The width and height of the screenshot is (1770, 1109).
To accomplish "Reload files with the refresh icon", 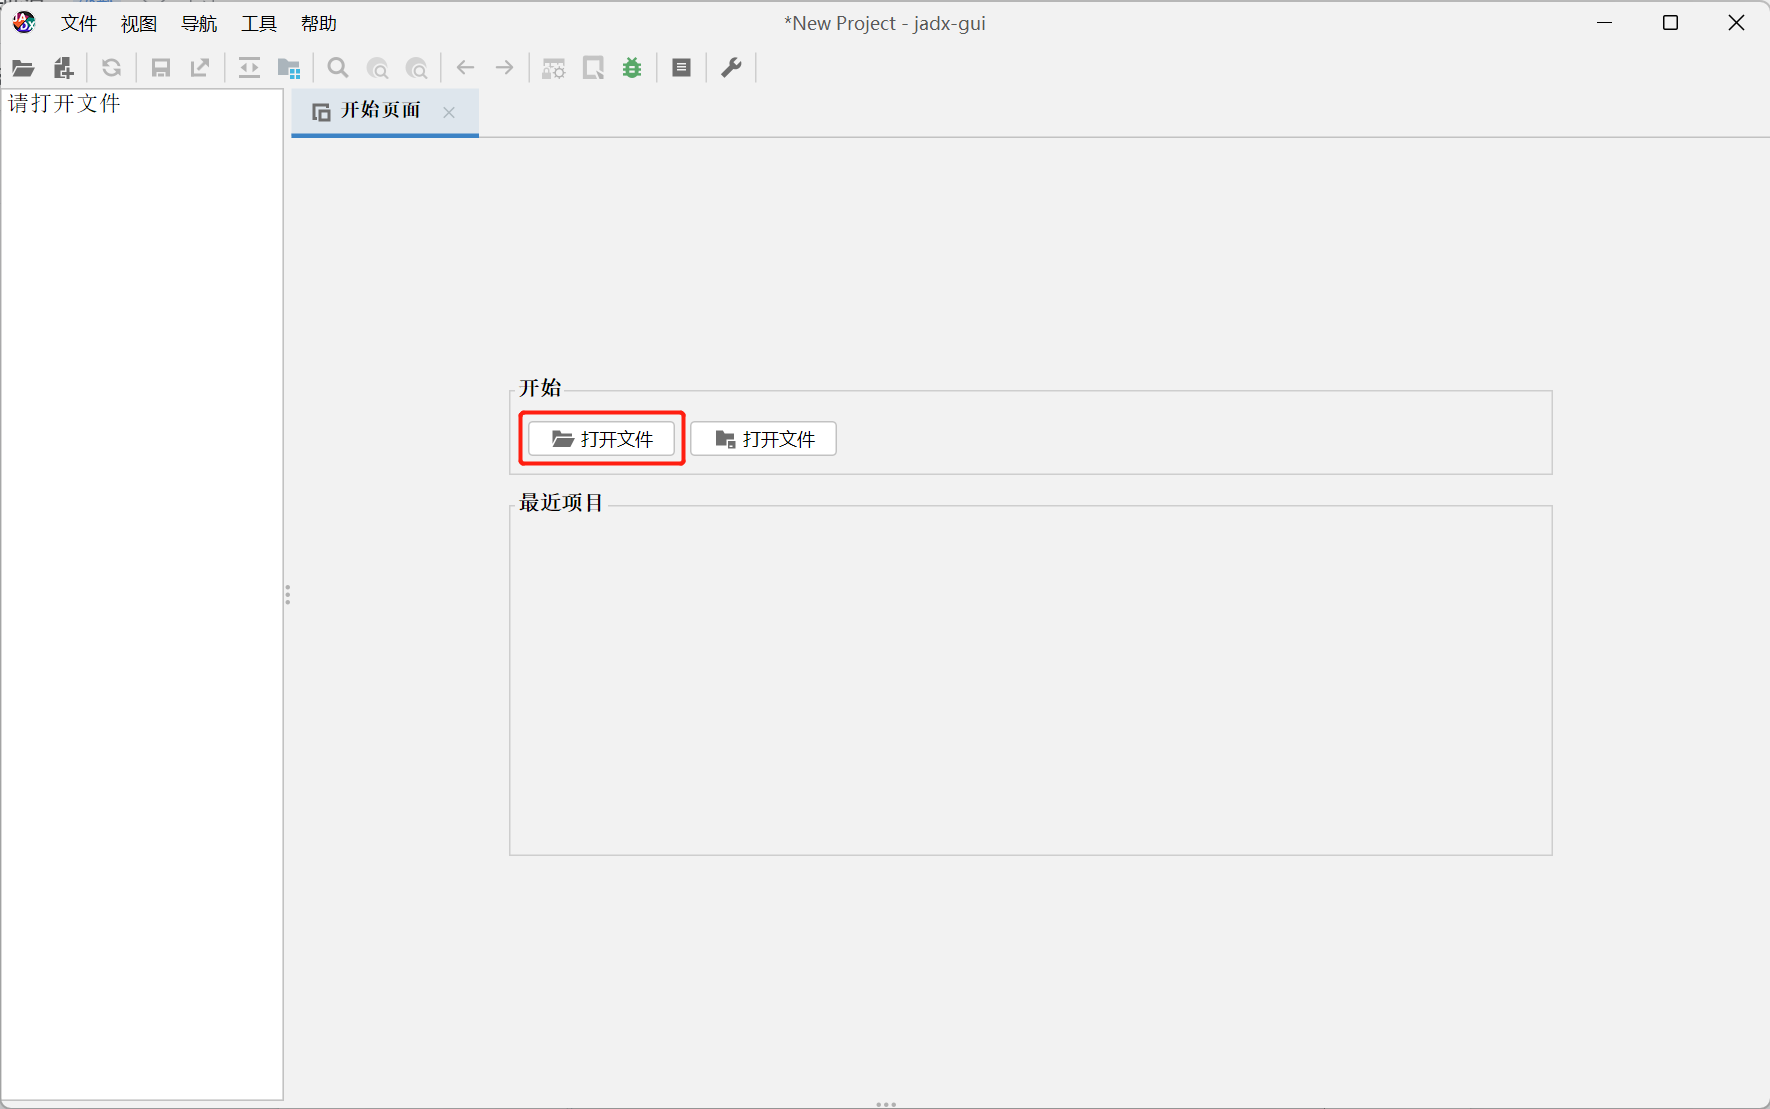I will click(111, 67).
